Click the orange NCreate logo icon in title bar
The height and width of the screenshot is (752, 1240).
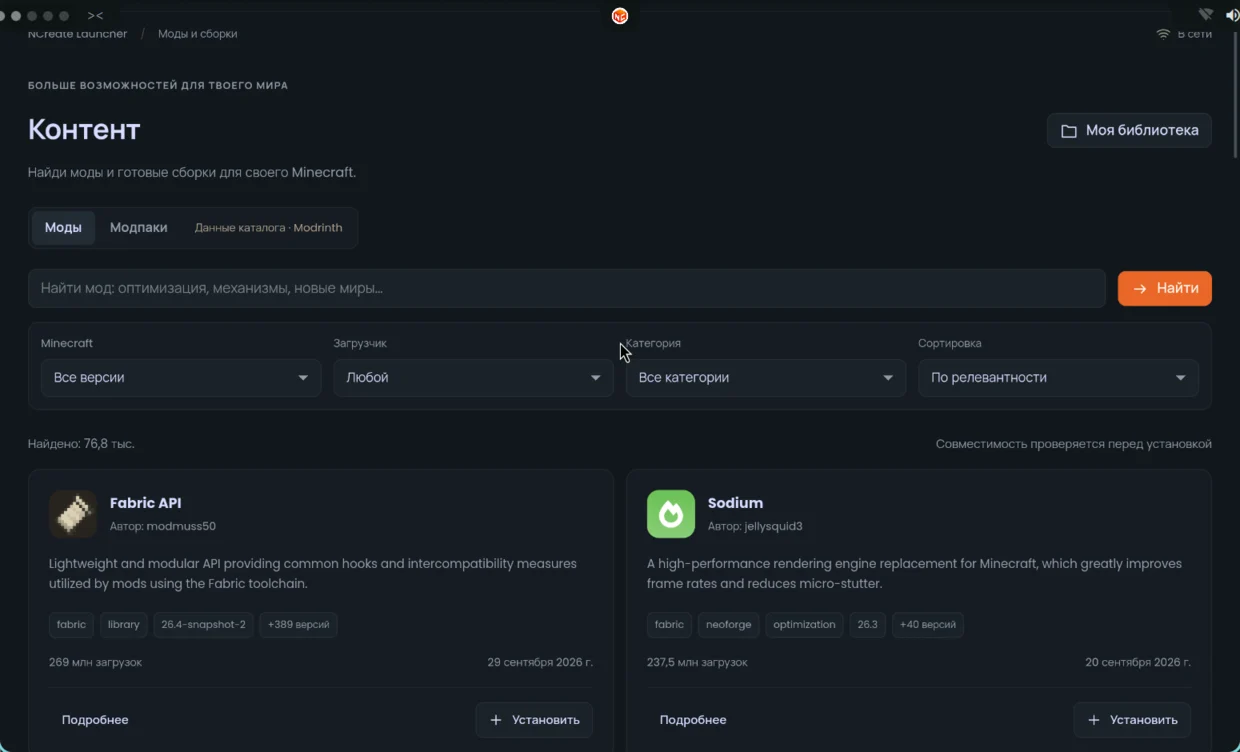pyautogui.click(x=620, y=16)
